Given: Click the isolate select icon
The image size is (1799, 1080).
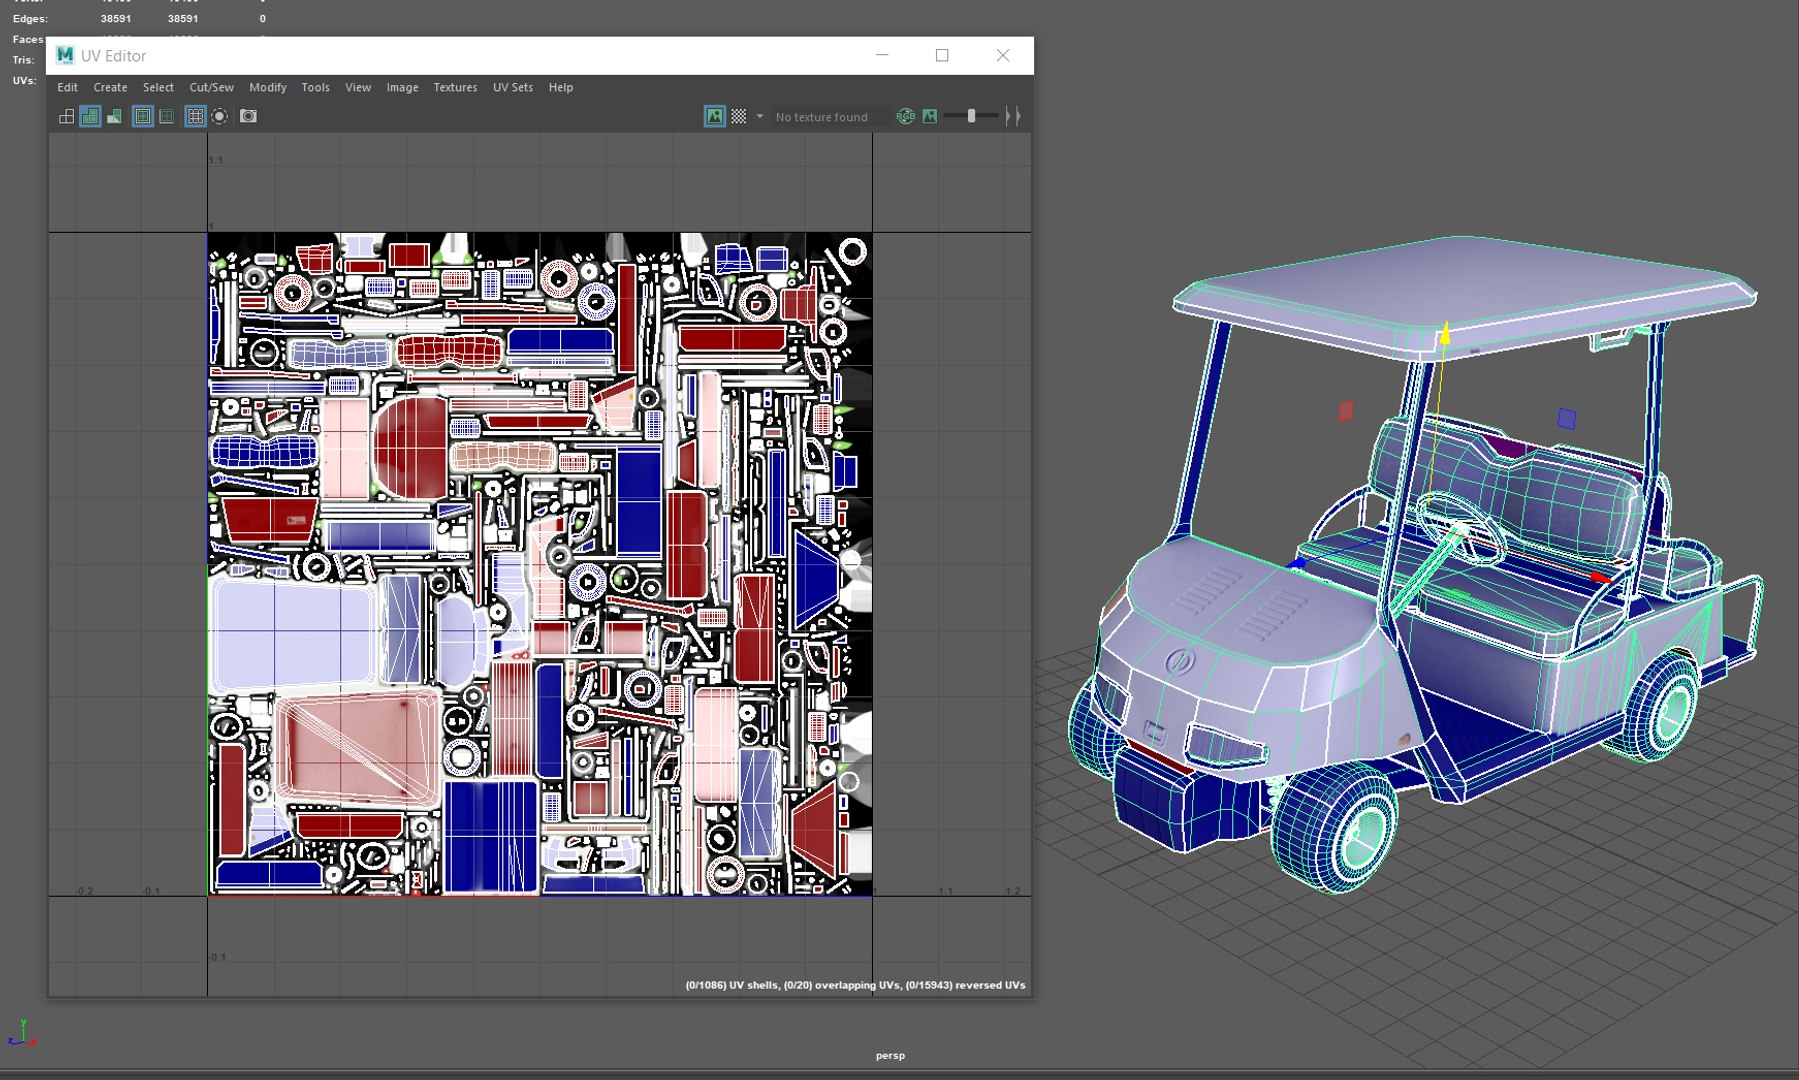Looking at the screenshot, I should (x=219, y=116).
